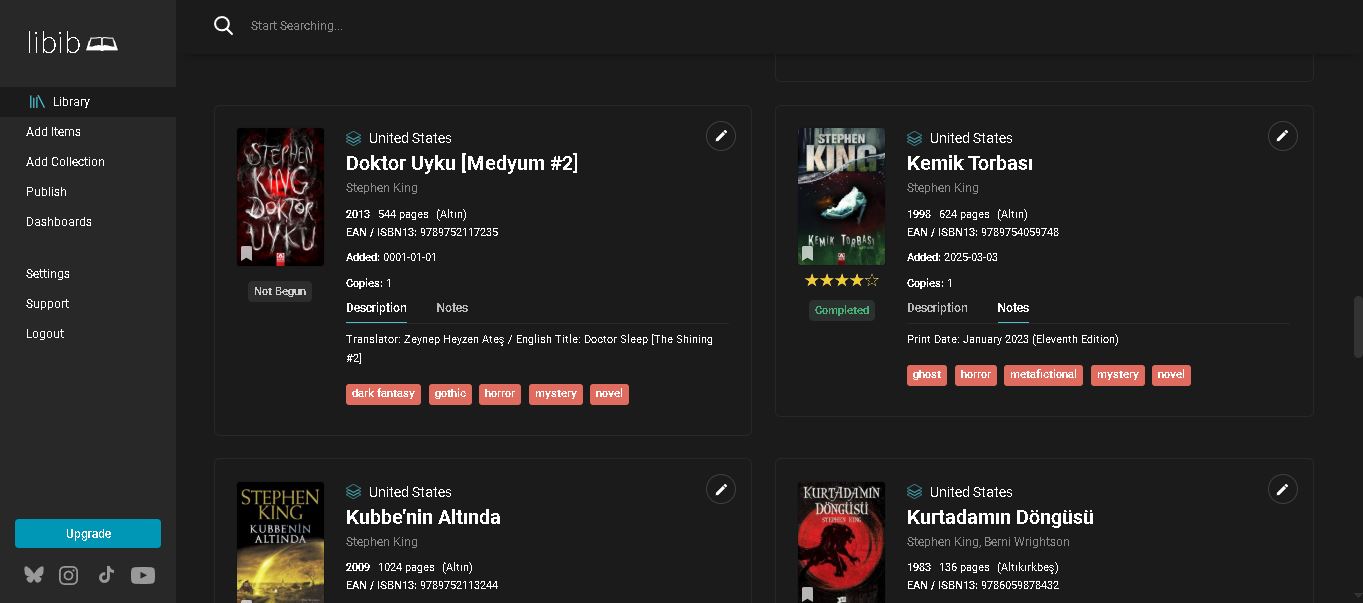
Task: Toggle bookmark on Kemik Torbası cover
Action: coord(808,254)
